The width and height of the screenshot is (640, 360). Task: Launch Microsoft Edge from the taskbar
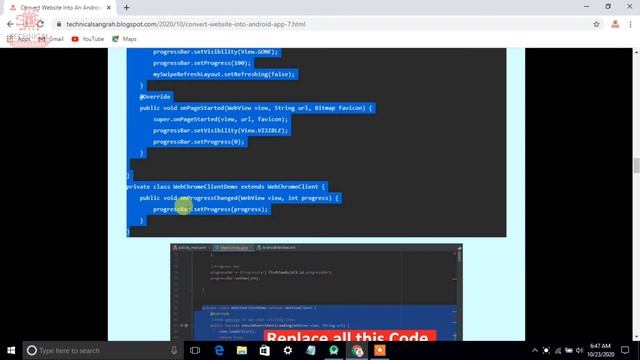pyautogui.click(x=219, y=350)
